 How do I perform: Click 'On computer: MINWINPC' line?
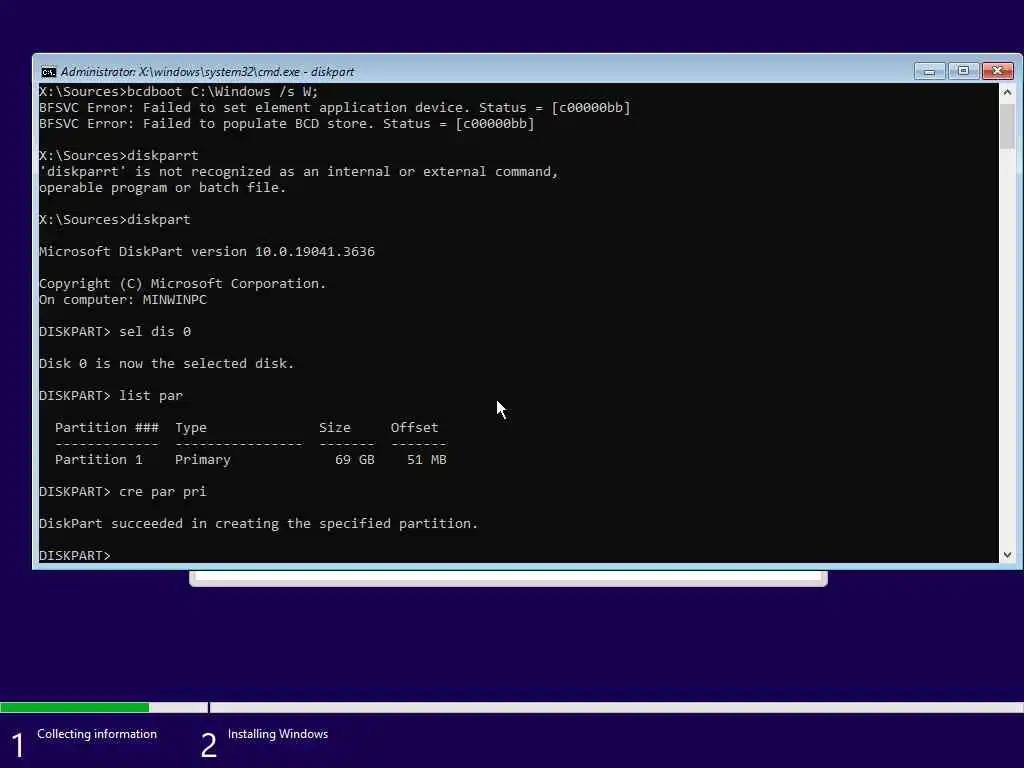(123, 300)
